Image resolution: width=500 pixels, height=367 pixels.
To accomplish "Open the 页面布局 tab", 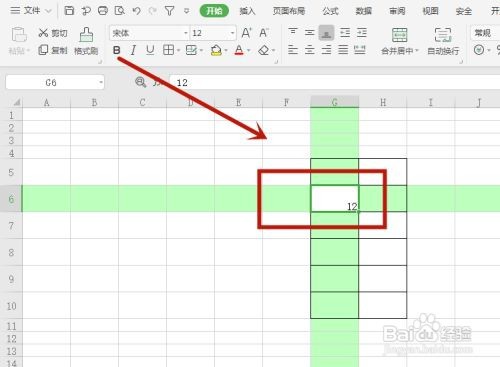I will click(289, 11).
